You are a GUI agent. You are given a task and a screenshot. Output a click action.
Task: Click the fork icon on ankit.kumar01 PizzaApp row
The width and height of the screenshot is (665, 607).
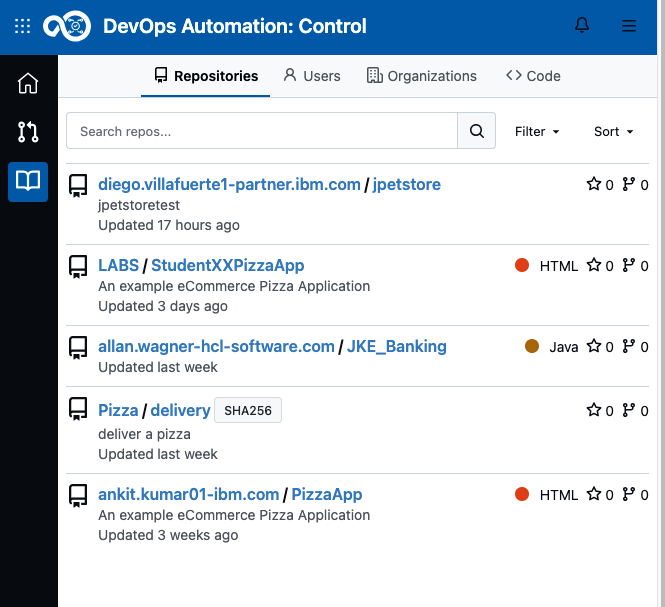pos(629,494)
